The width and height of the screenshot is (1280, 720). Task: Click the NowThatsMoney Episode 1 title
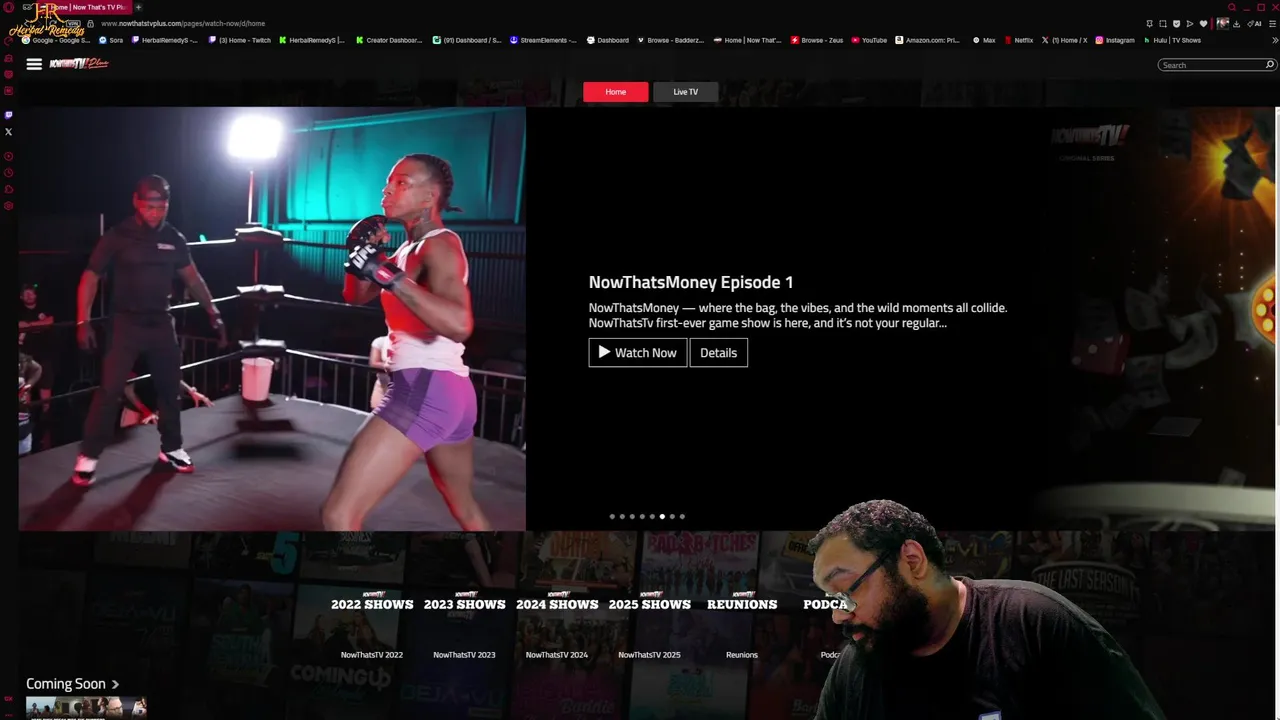coord(691,283)
